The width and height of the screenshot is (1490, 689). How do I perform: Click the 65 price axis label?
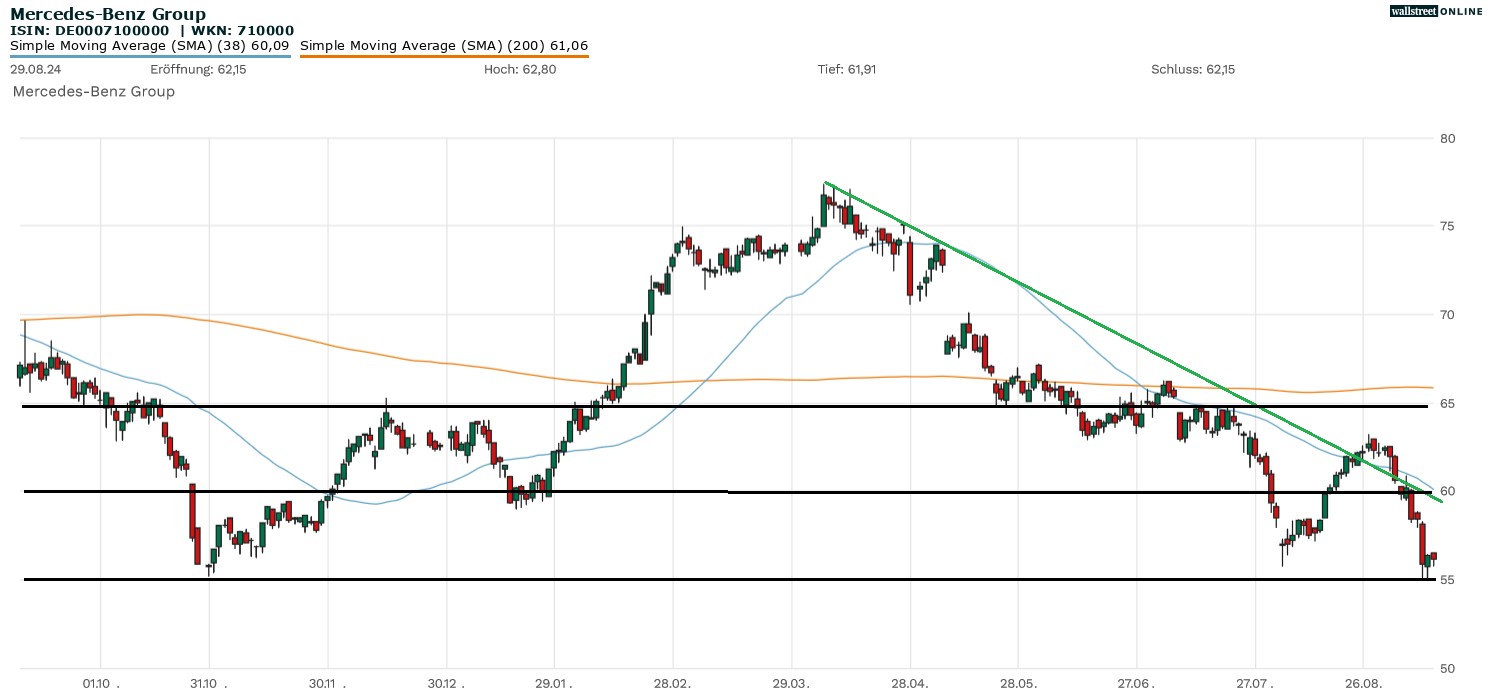point(1446,403)
